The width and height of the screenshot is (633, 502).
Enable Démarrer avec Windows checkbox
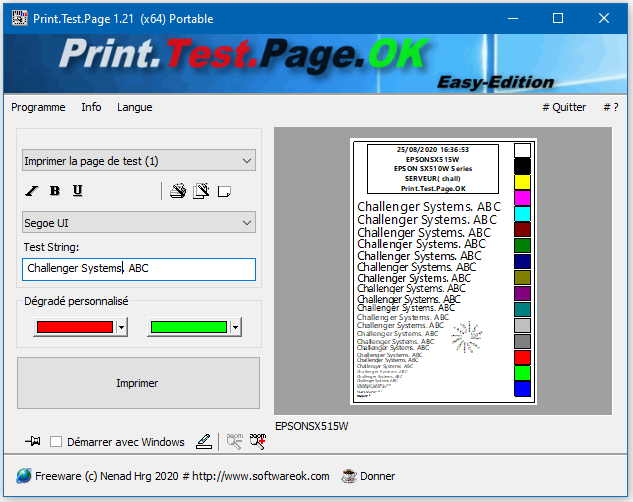point(56,441)
